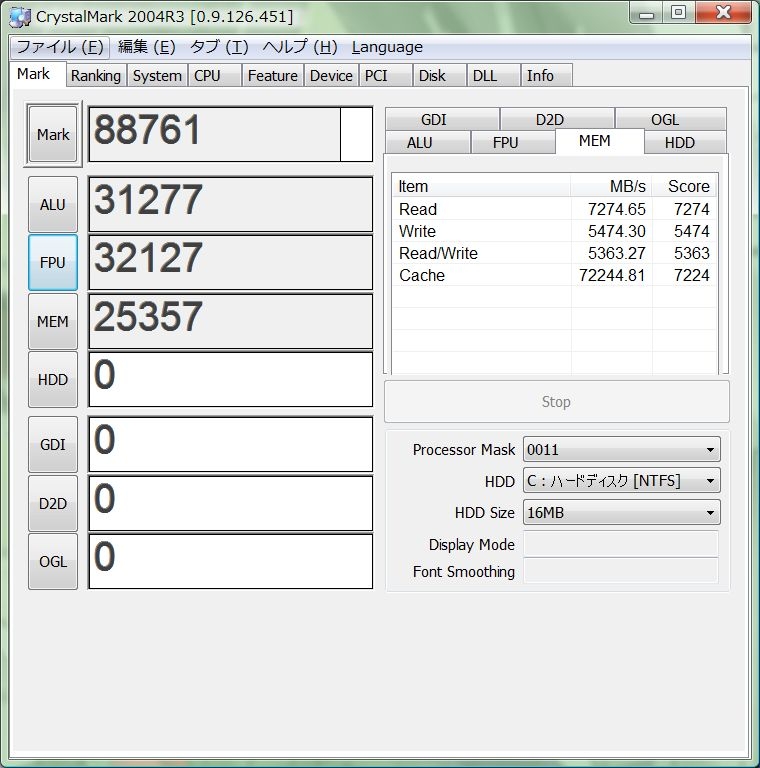Click the HDD score field showing 0
Image resolution: width=760 pixels, height=768 pixels.
coord(230,380)
